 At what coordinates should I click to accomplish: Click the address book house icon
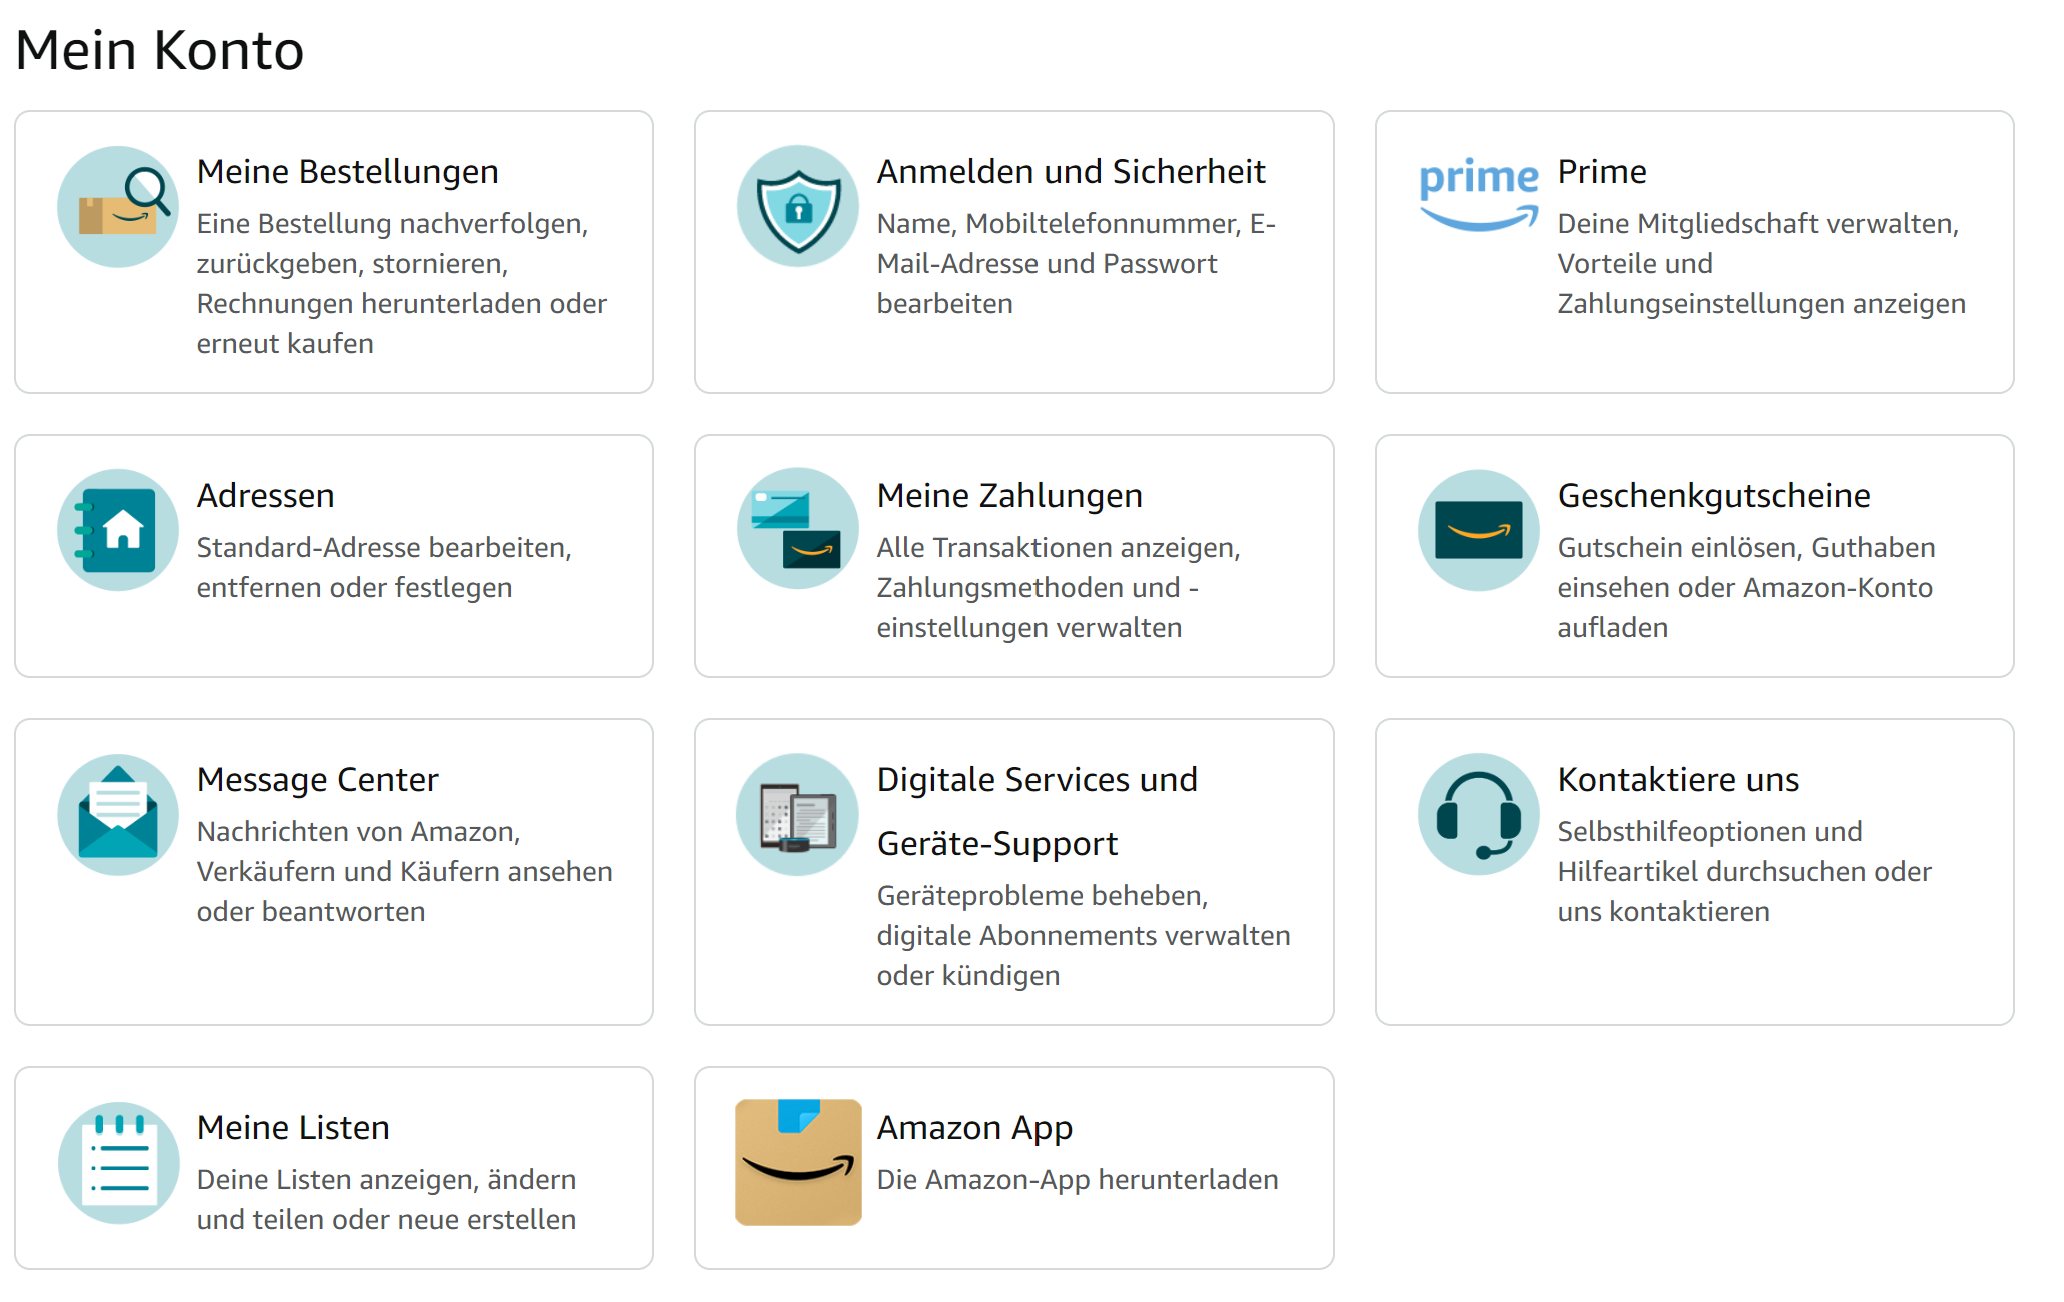pyautogui.click(x=118, y=530)
